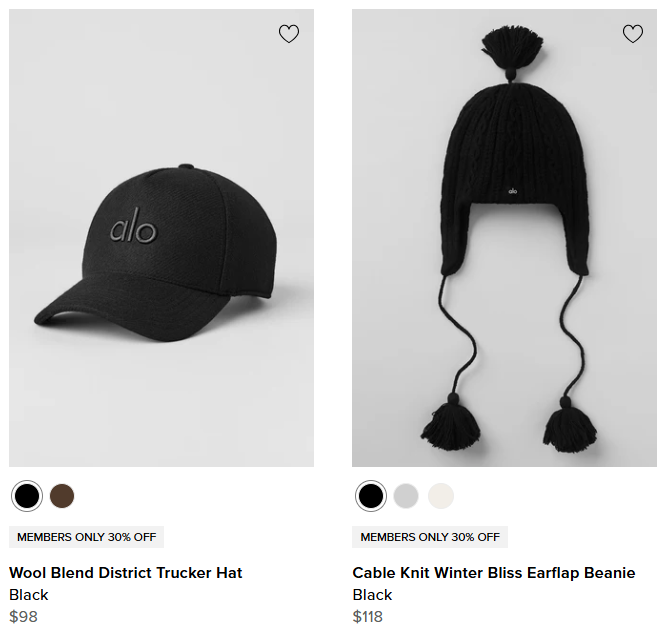This screenshot has width=666, height=634.
Task: Choose brown color for Trucker Hat
Action: pos(62,495)
